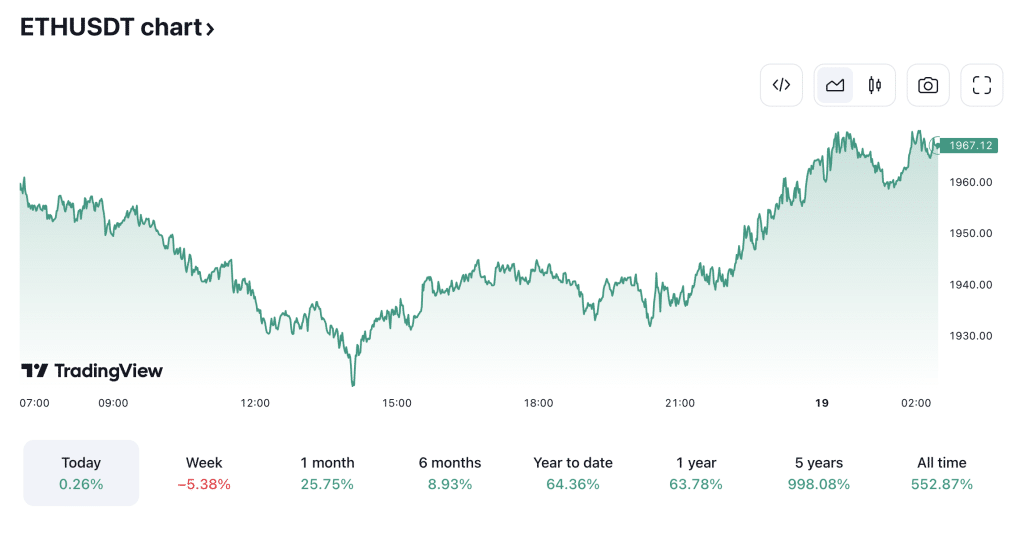Click the 15:00 time axis label

(x=397, y=403)
